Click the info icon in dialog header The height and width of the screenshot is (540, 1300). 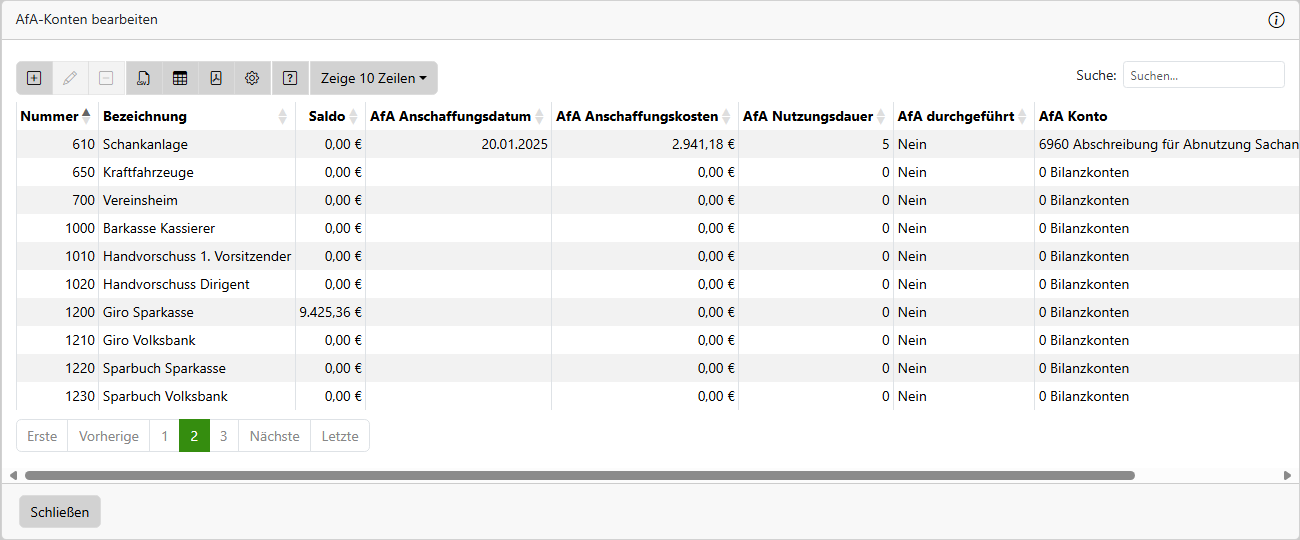pyautogui.click(x=1276, y=20)
